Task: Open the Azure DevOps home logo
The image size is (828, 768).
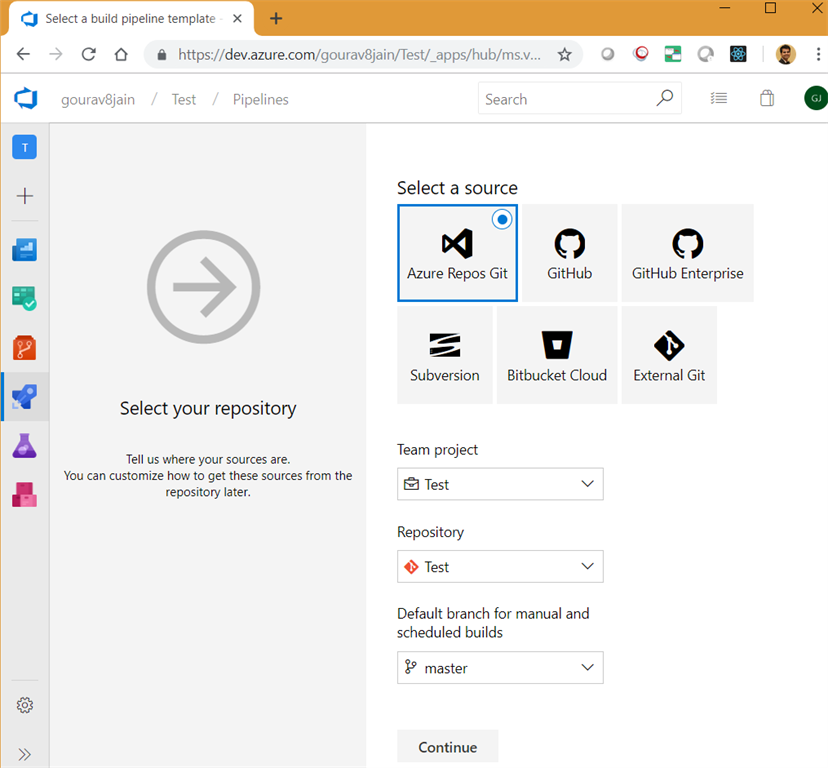Action: point(26,99)
